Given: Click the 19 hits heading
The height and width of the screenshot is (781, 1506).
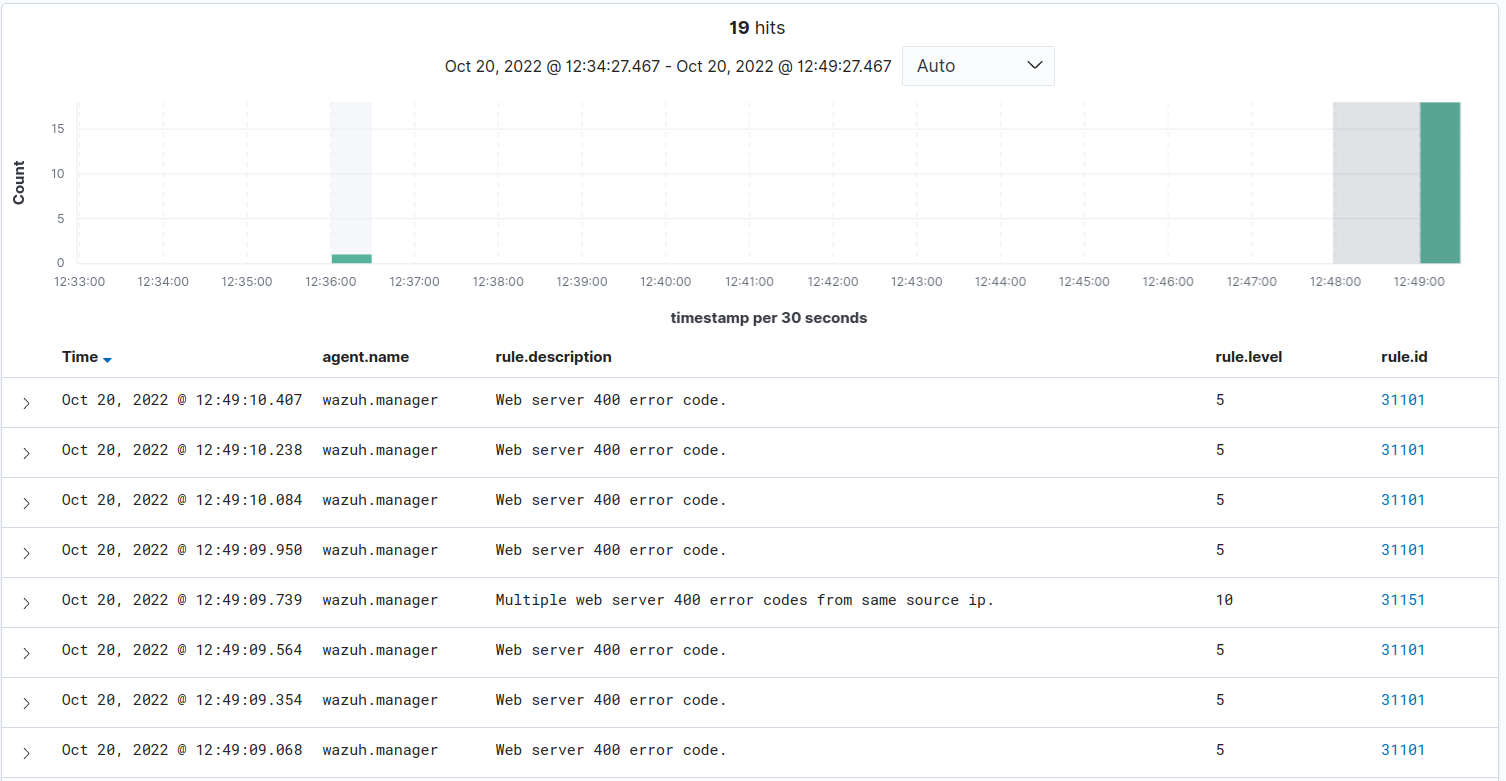Looking at the screenshot, I should coord(757,27).
